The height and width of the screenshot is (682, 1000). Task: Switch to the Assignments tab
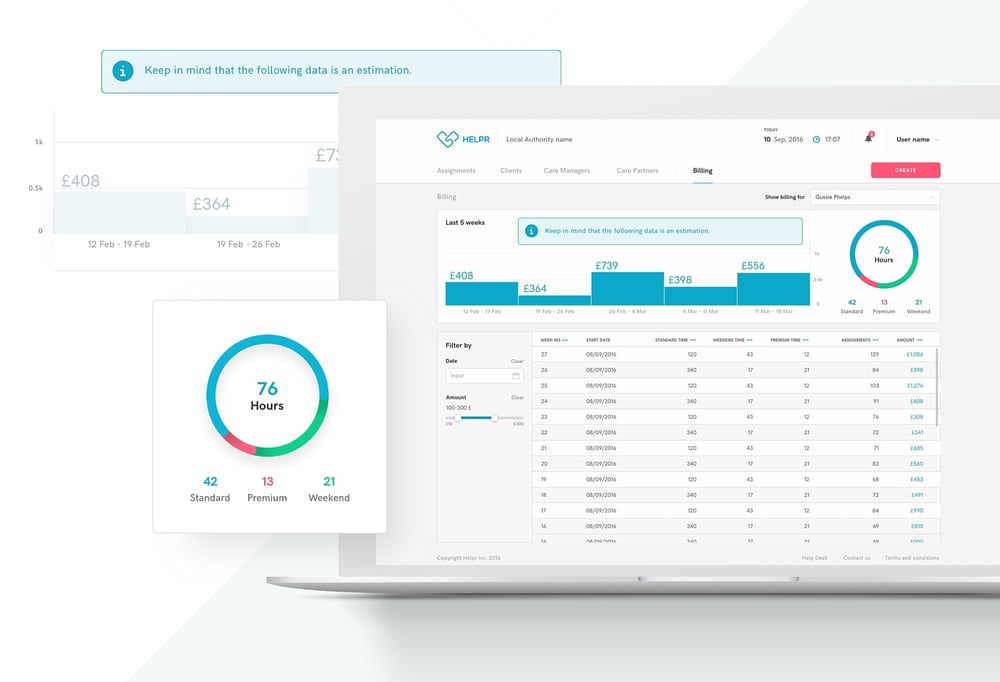pyautogui.click(x=456, y=171)
